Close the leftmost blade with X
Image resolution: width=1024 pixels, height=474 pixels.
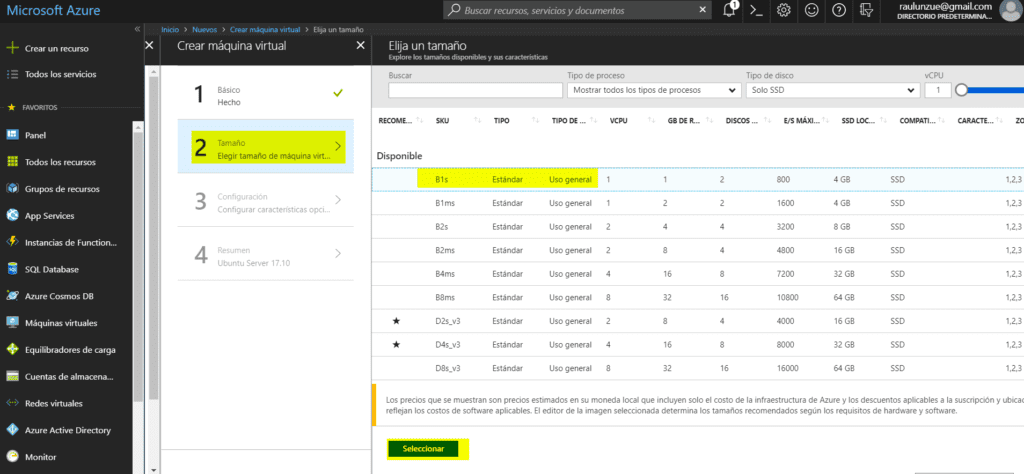pos(149,45)
